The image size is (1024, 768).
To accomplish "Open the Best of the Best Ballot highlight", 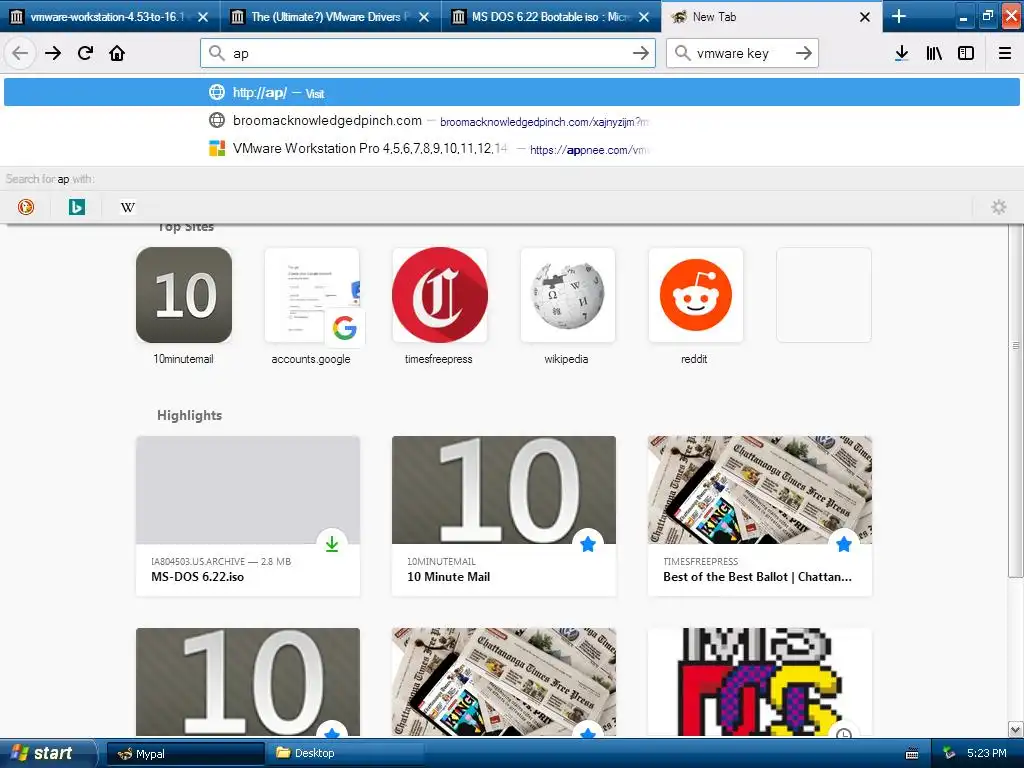I will (760, 516).
